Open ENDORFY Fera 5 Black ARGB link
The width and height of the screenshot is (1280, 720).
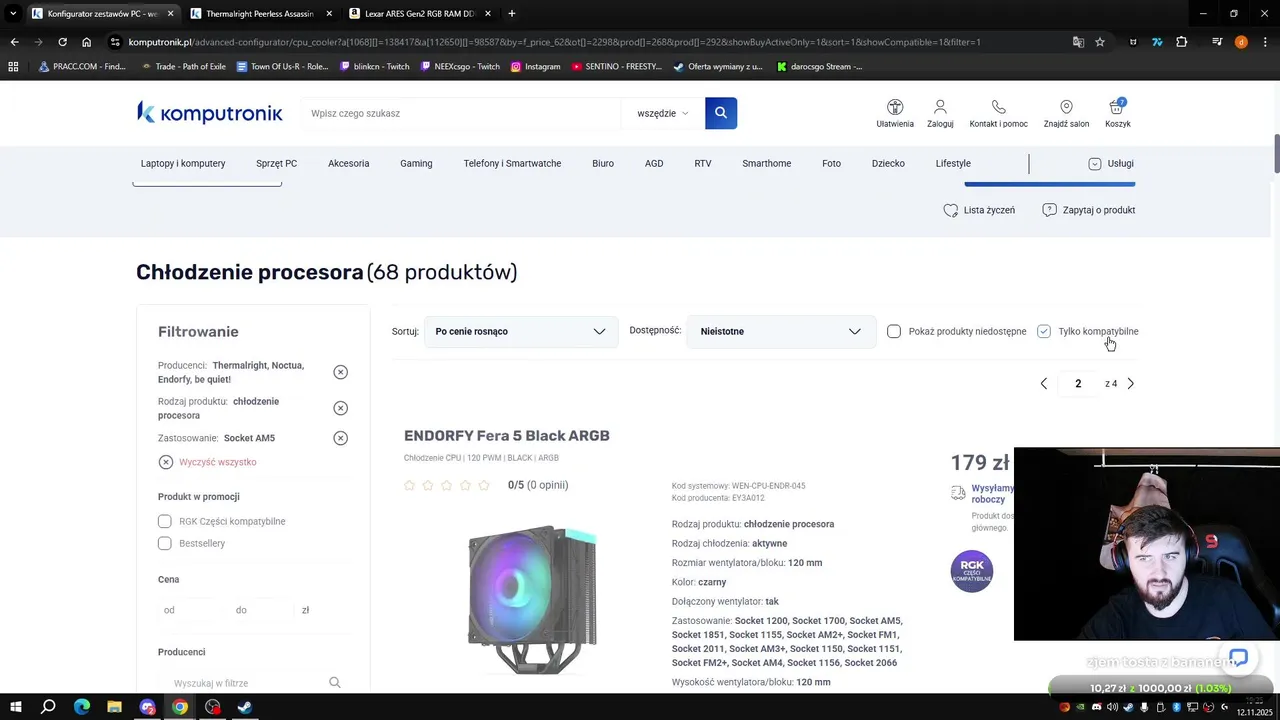coord(506,435)
